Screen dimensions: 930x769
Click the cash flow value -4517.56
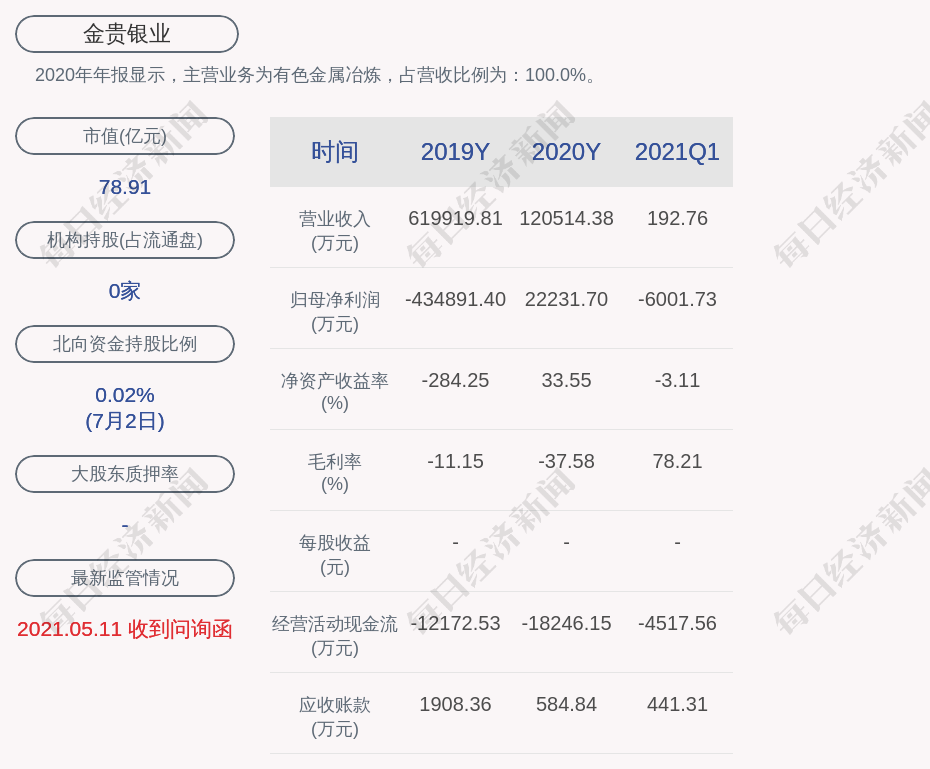677,623
